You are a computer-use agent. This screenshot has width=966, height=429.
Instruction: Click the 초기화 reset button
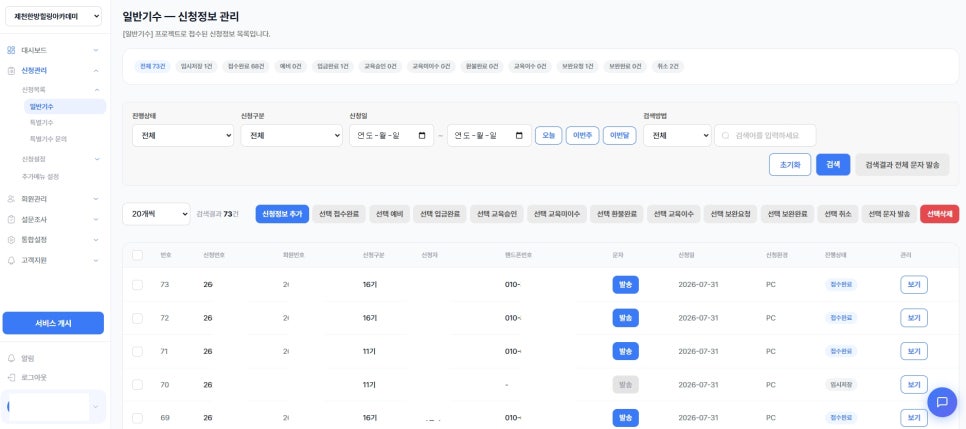pos(790,165)
